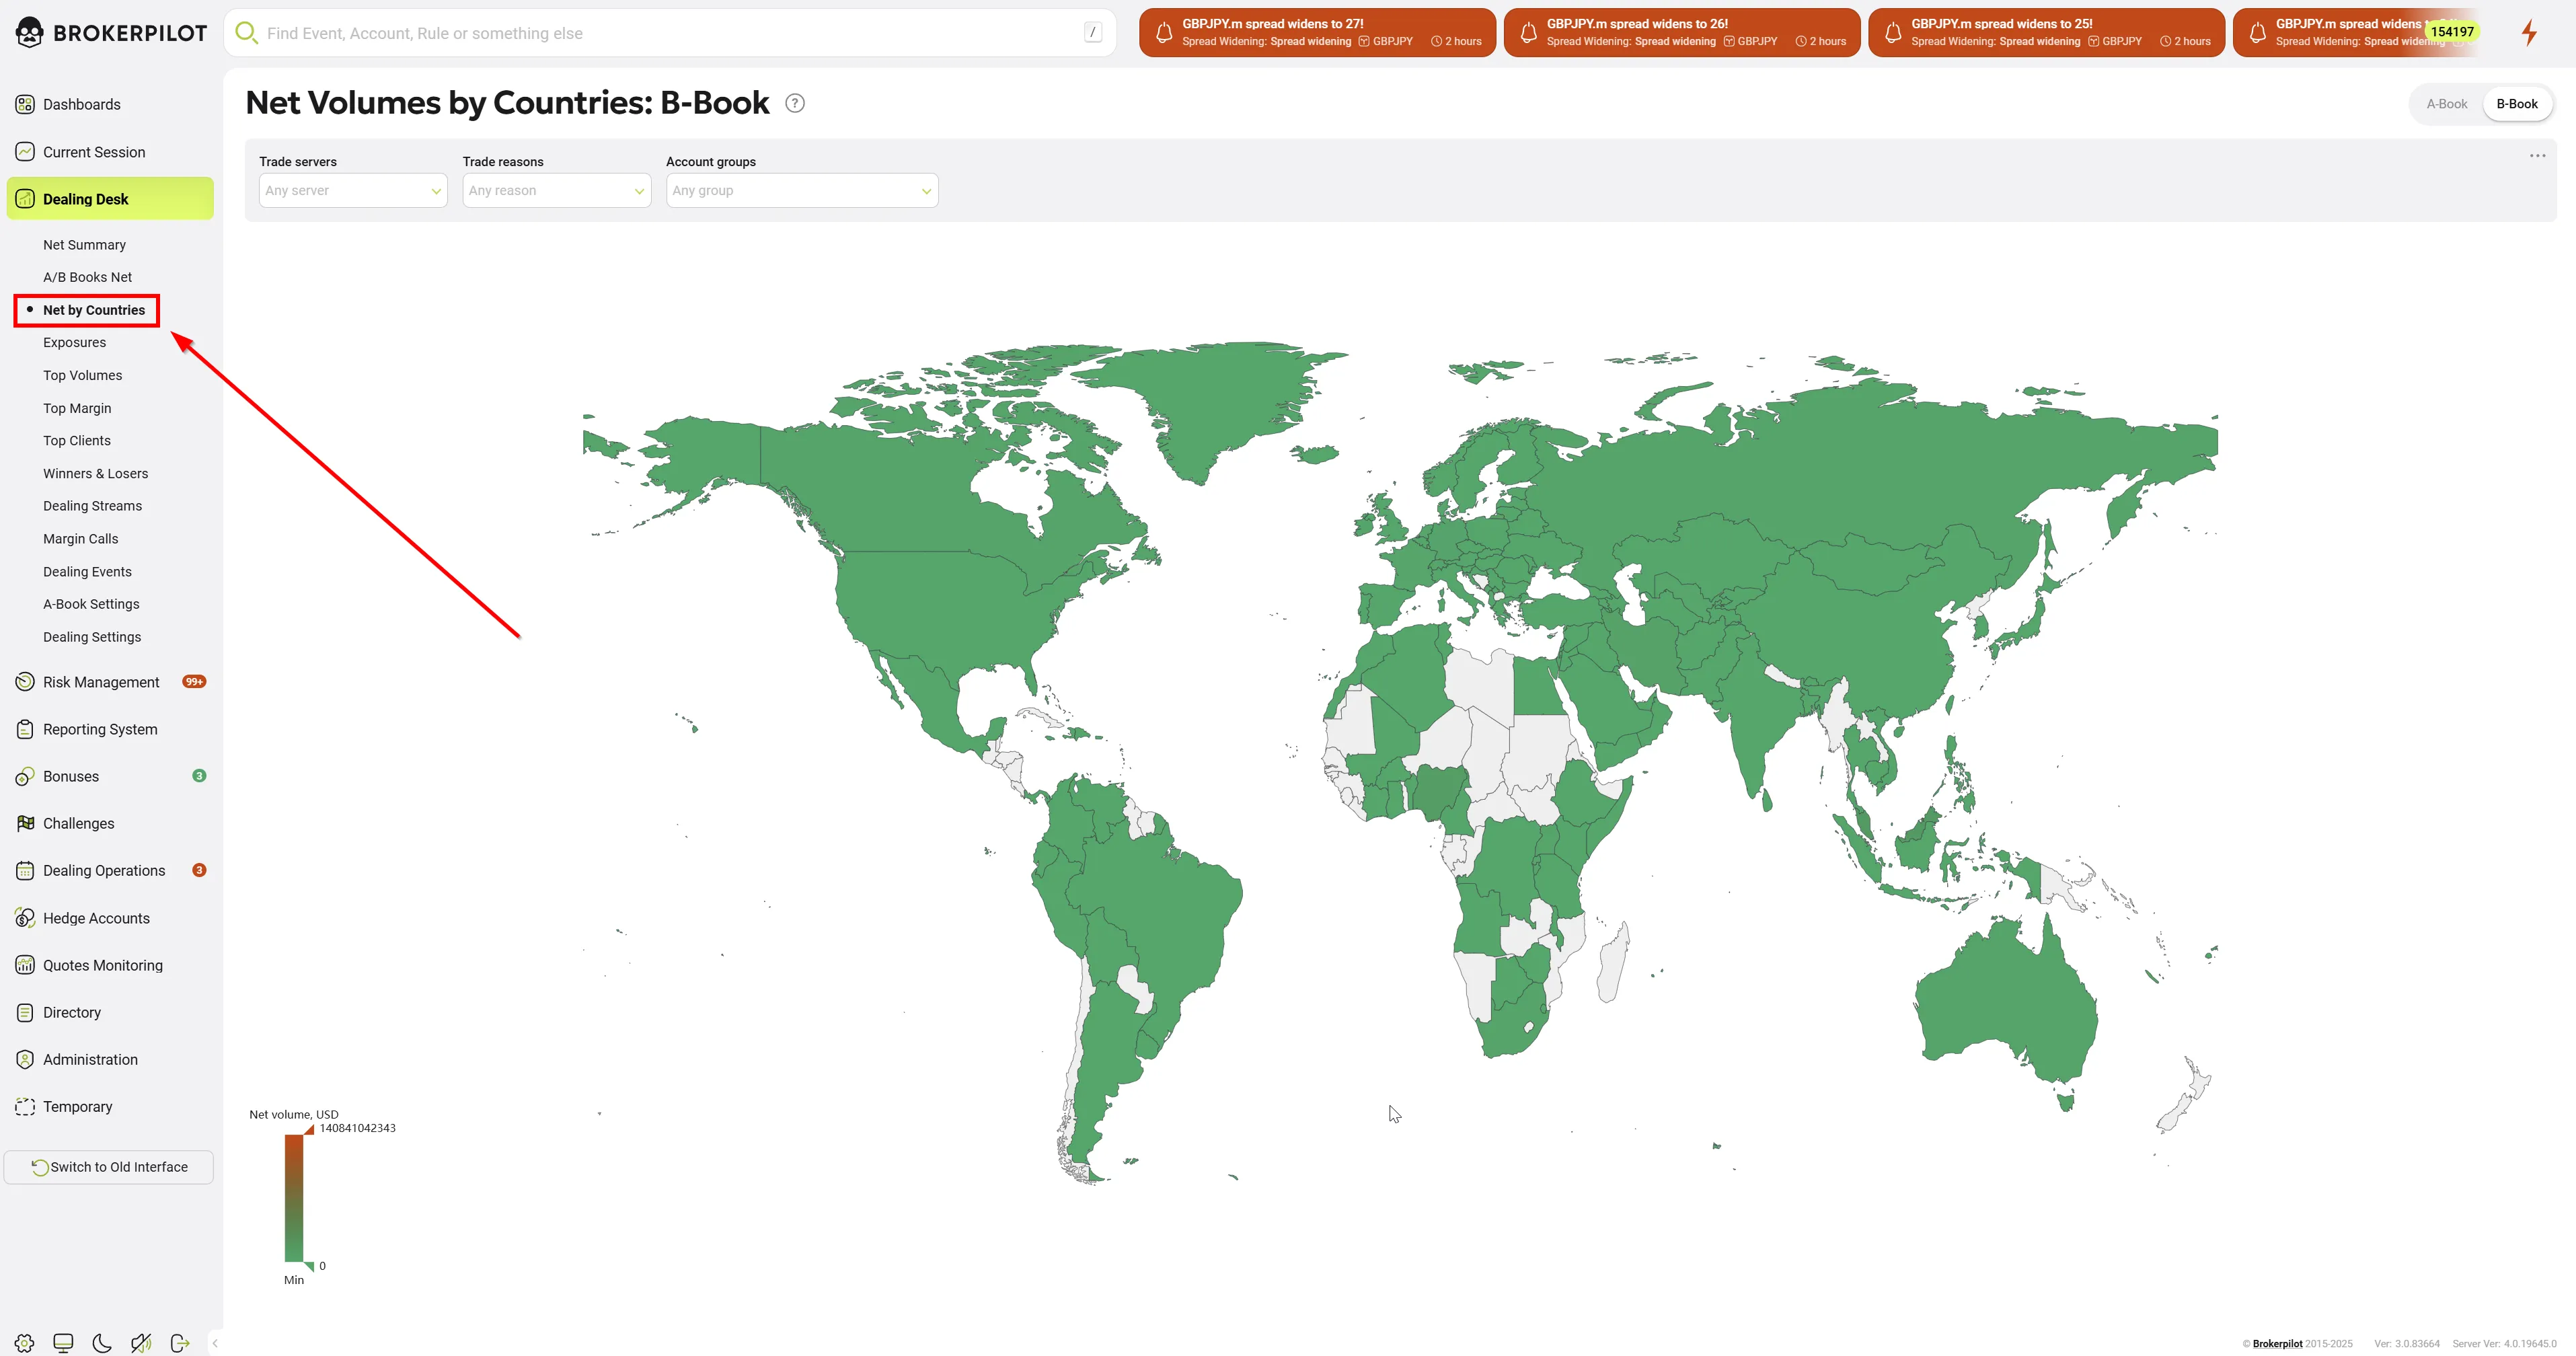Screen dimensions: 2576x1356
Task: Open the Trade servers dropdown
Action: pos(353,190)
